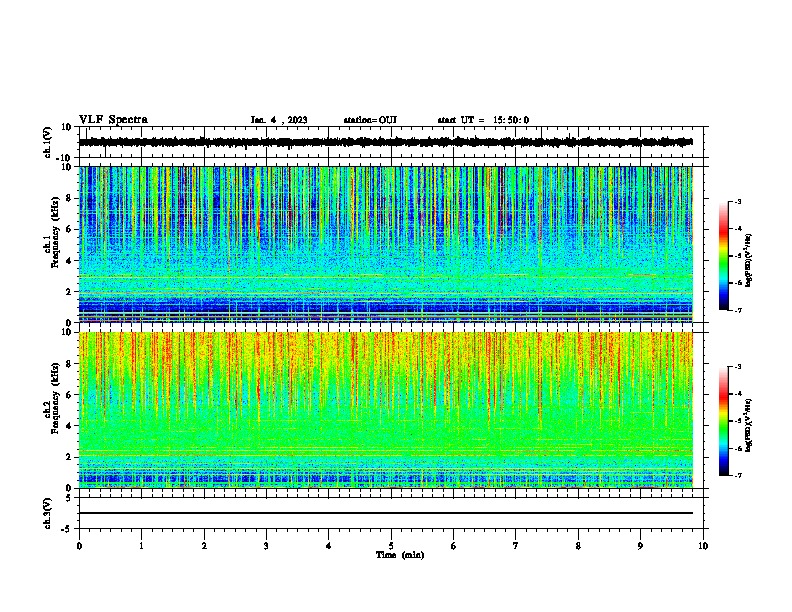Click the "8" kHz tick of ch.1 frequency axis
Screen dimensions: 792x612
(69, 198)
